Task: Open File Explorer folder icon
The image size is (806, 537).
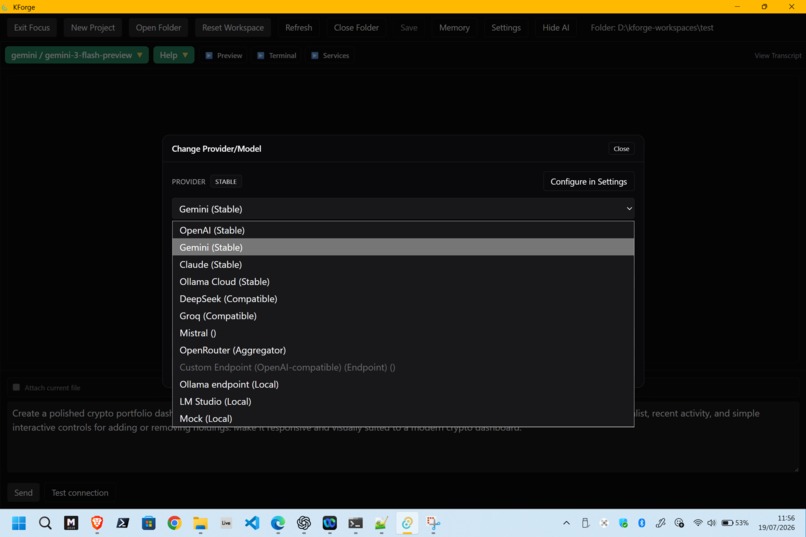Action: coord(200,523)
